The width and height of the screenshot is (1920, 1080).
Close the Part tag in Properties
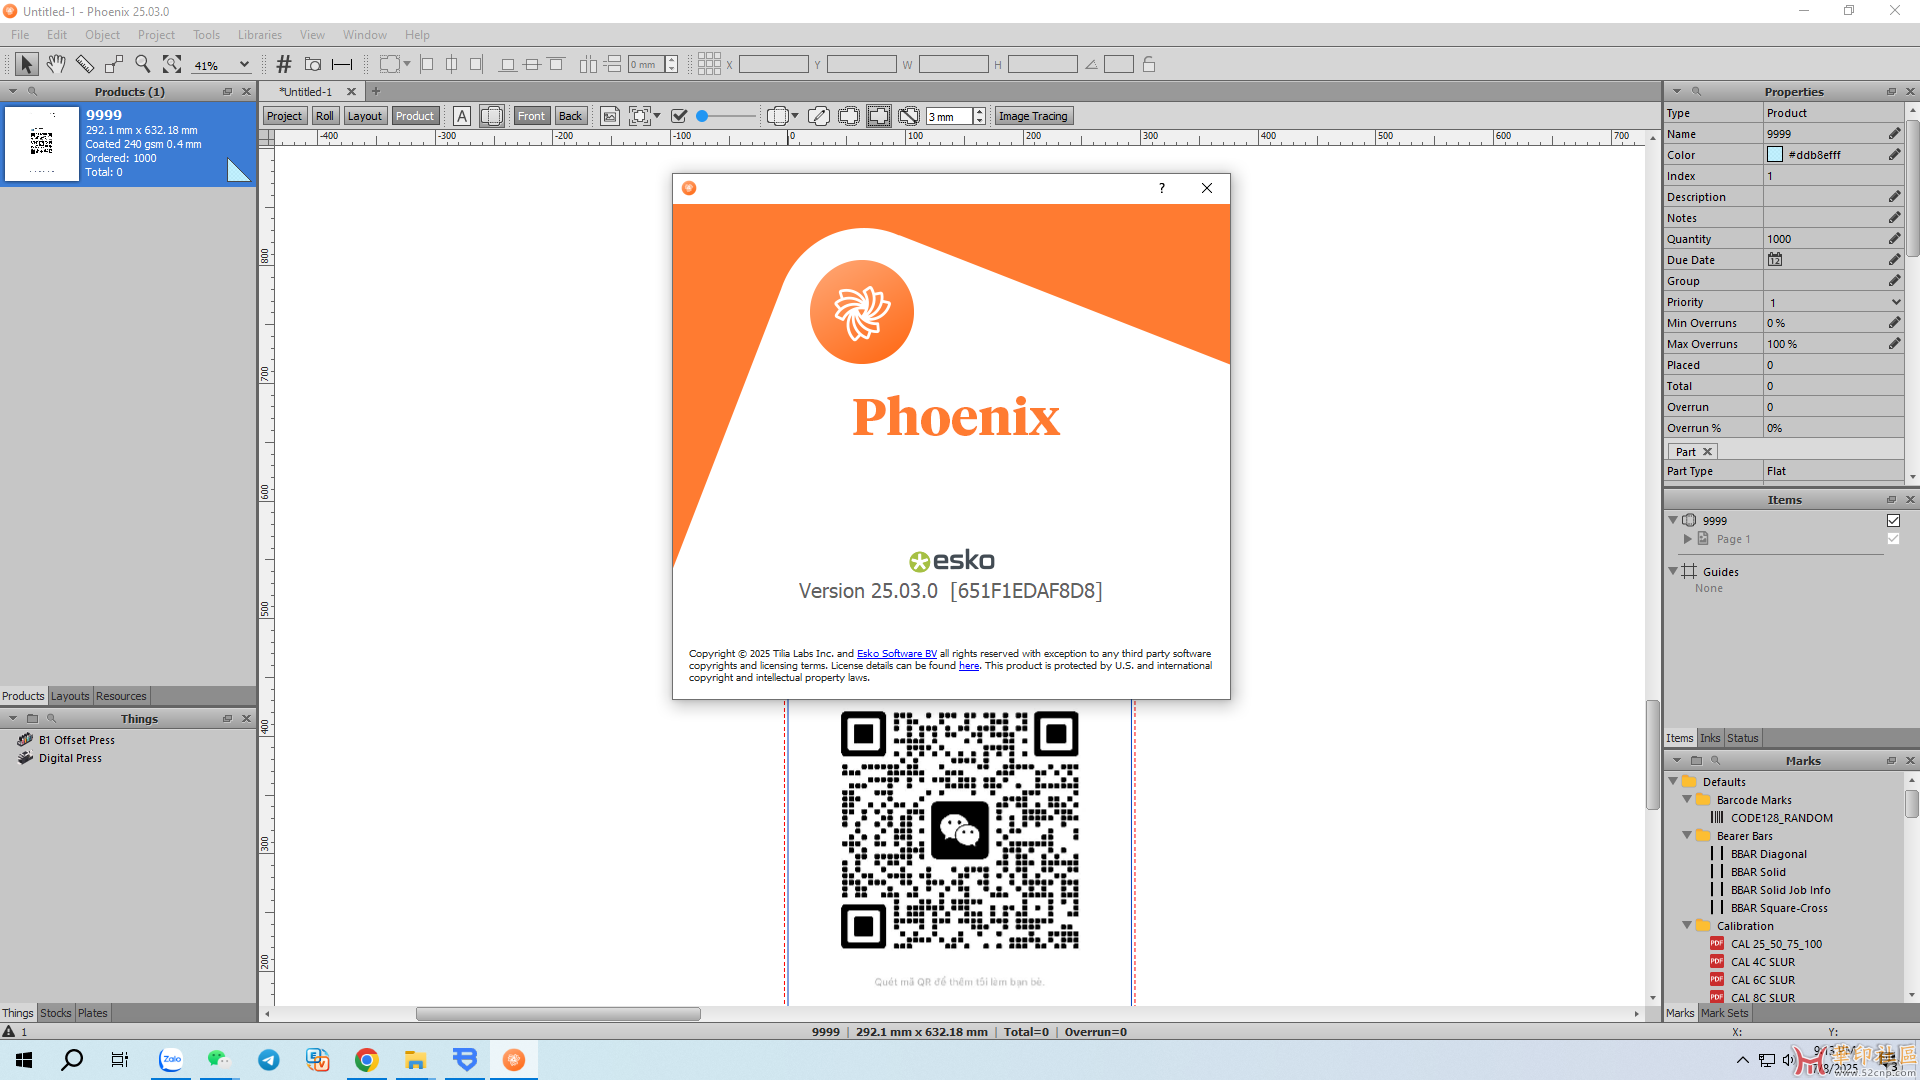(1708, 452)
